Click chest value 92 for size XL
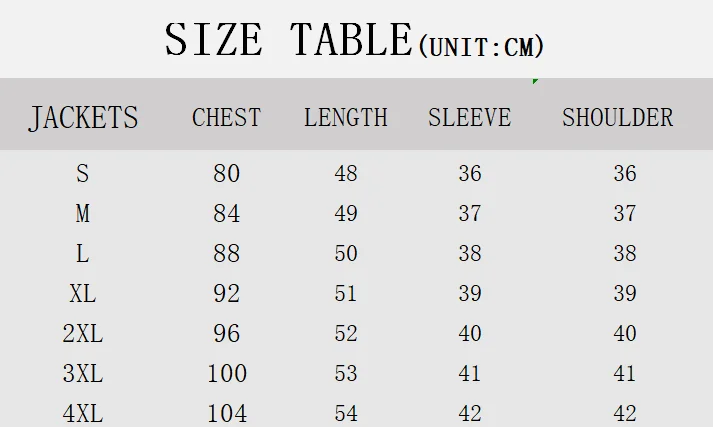This screenshot has width=713, height=427. pyautogui.click(x=226, y=293)
